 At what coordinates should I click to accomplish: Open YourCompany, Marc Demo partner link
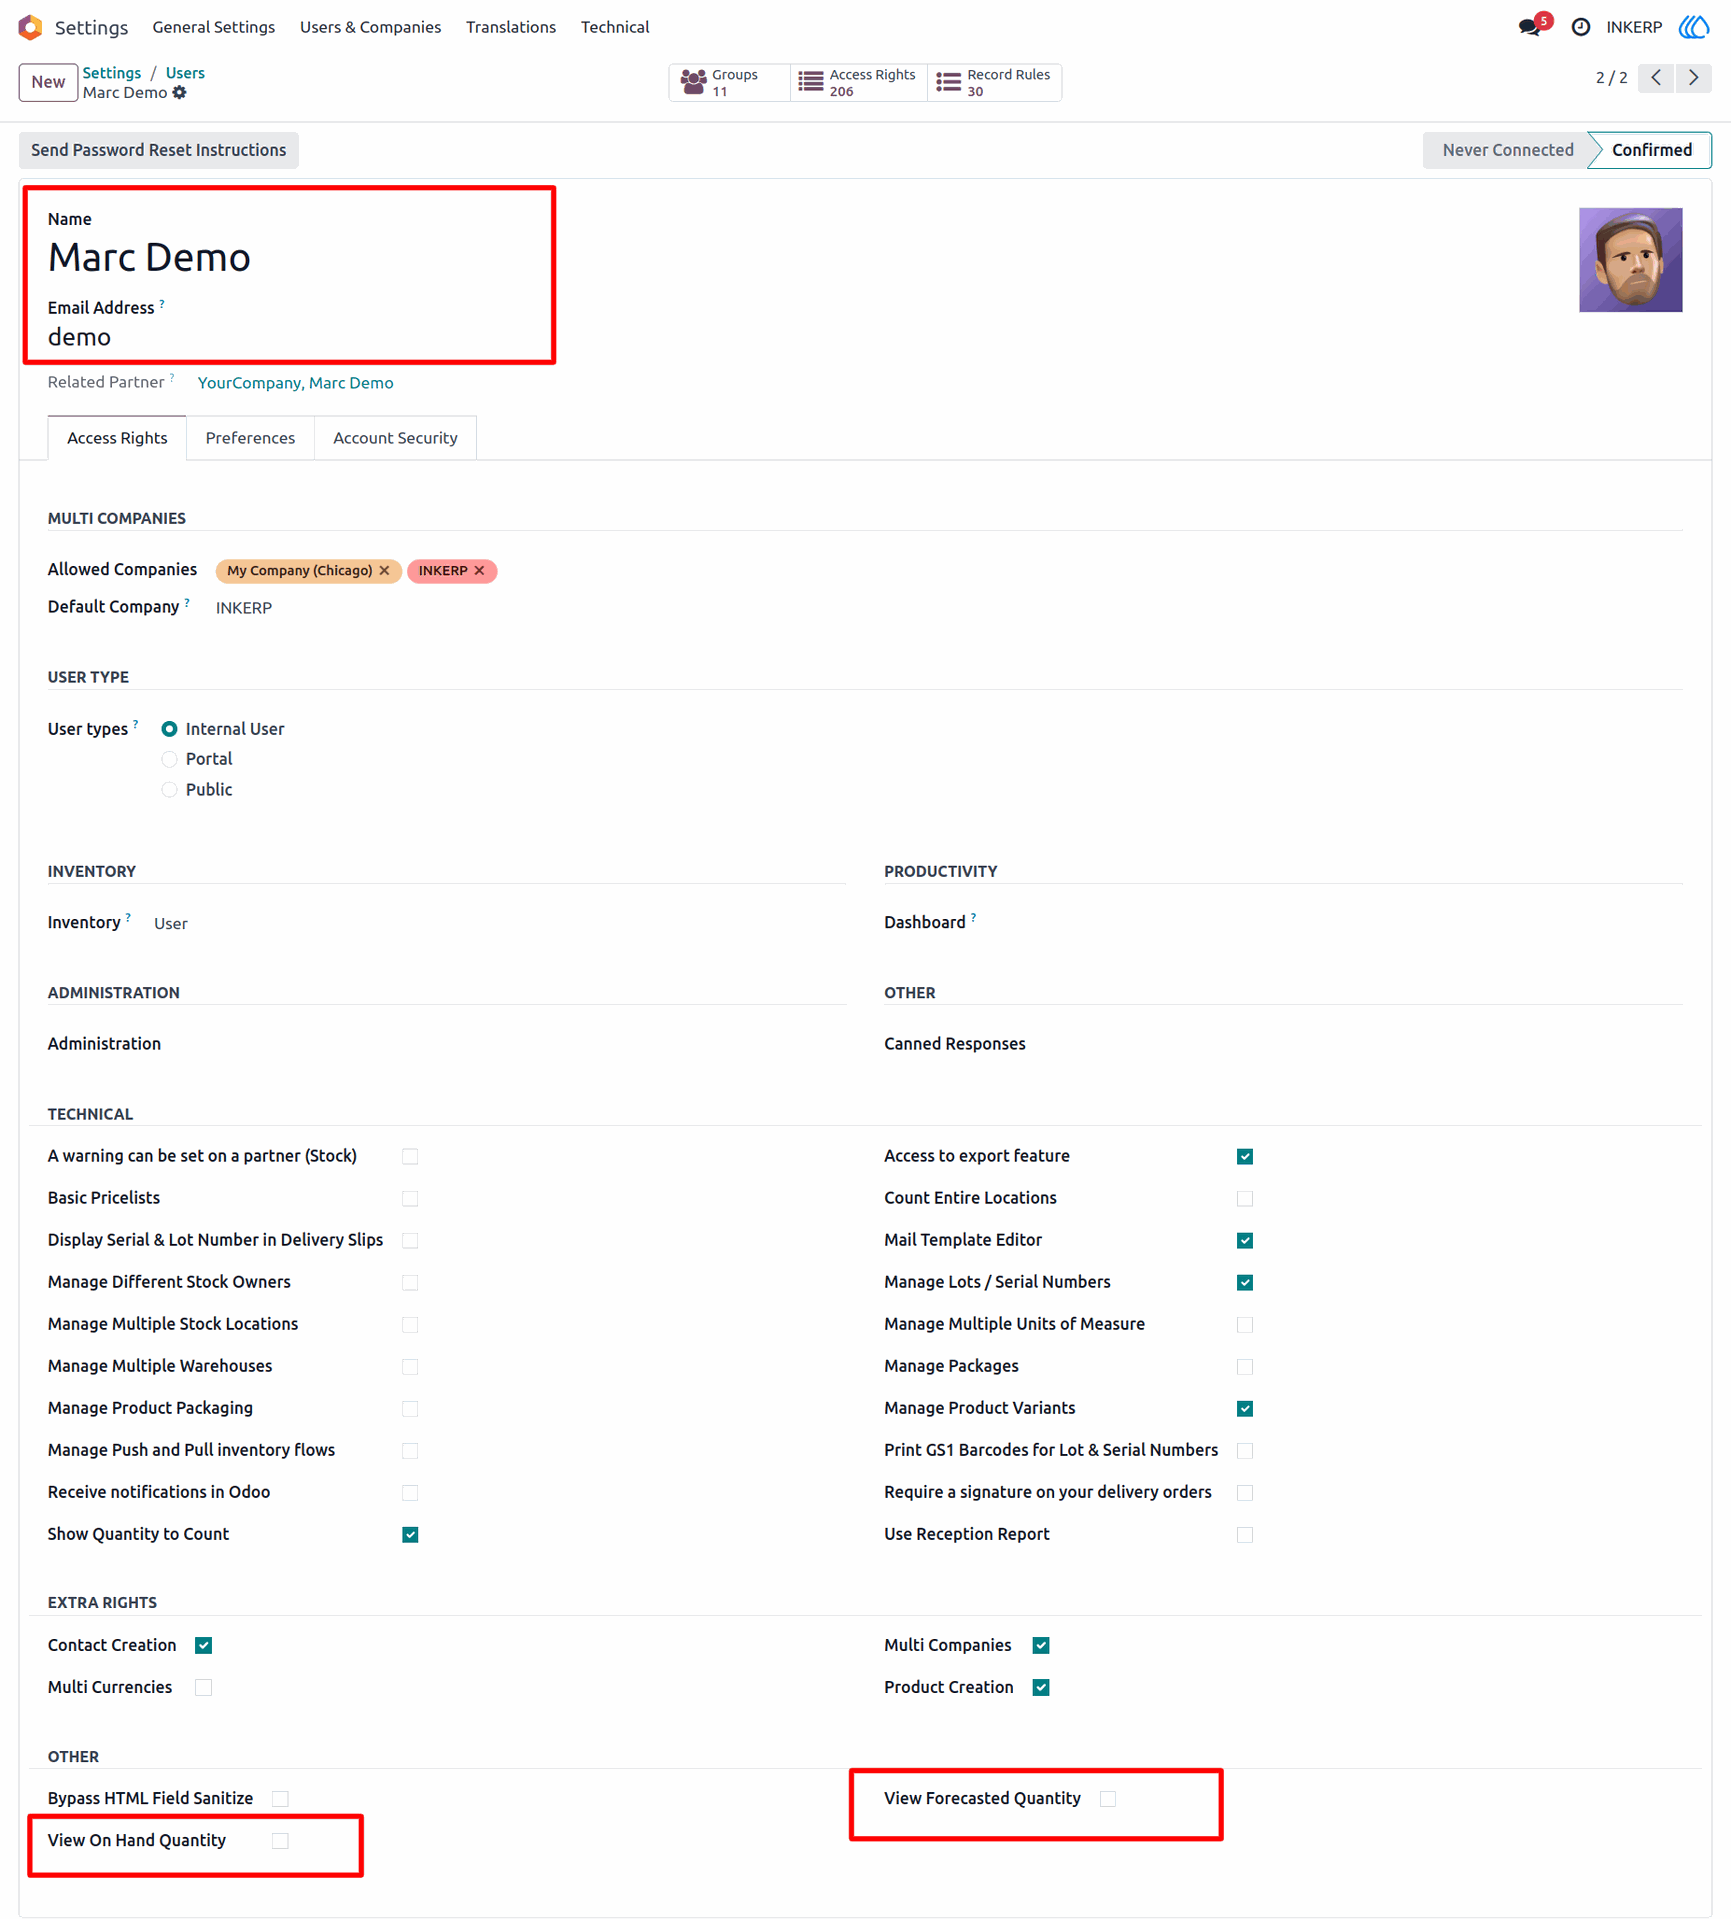click(x=295, y=383)
